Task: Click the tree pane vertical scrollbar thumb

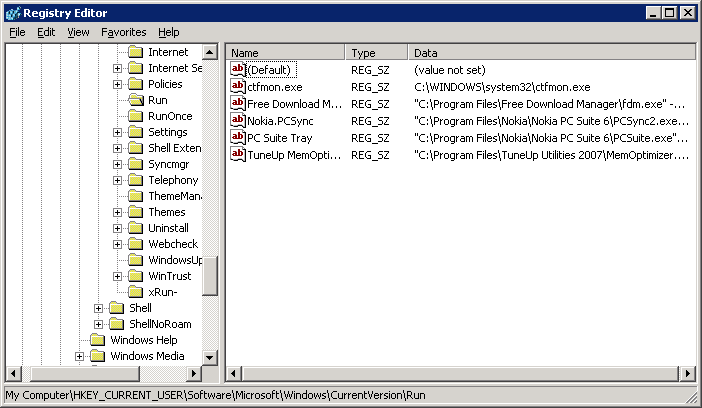Action: [x=210, y=276]
